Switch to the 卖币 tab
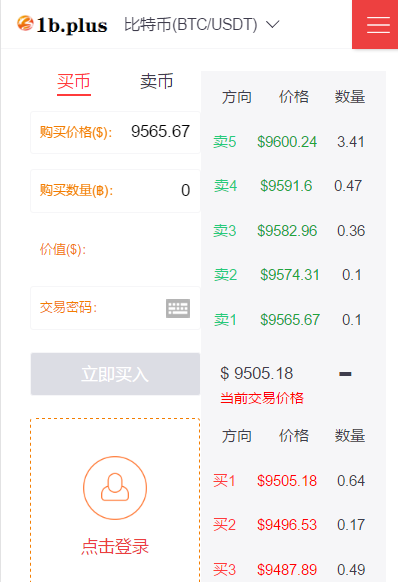Screen dimensions: 398x582 (x=156, y=81)
